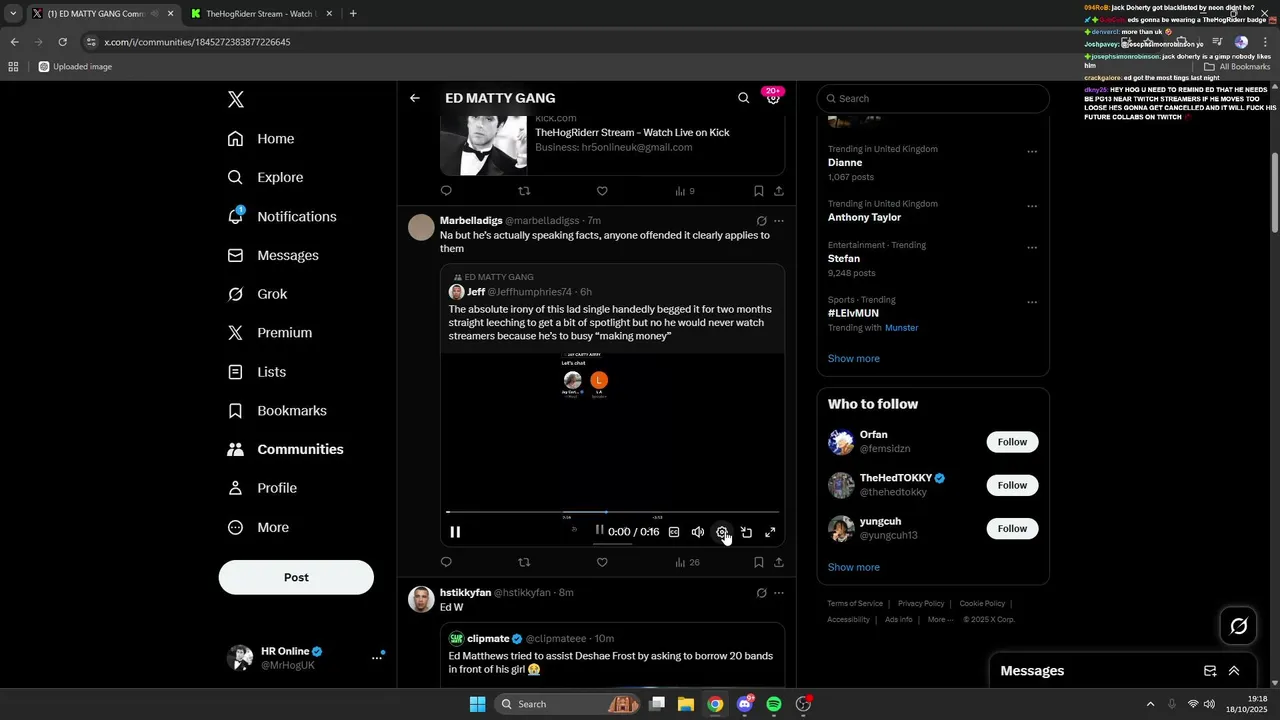Like the Marbelladigs post
Viewport: 1280px width, 720px height.
point(602,562)
